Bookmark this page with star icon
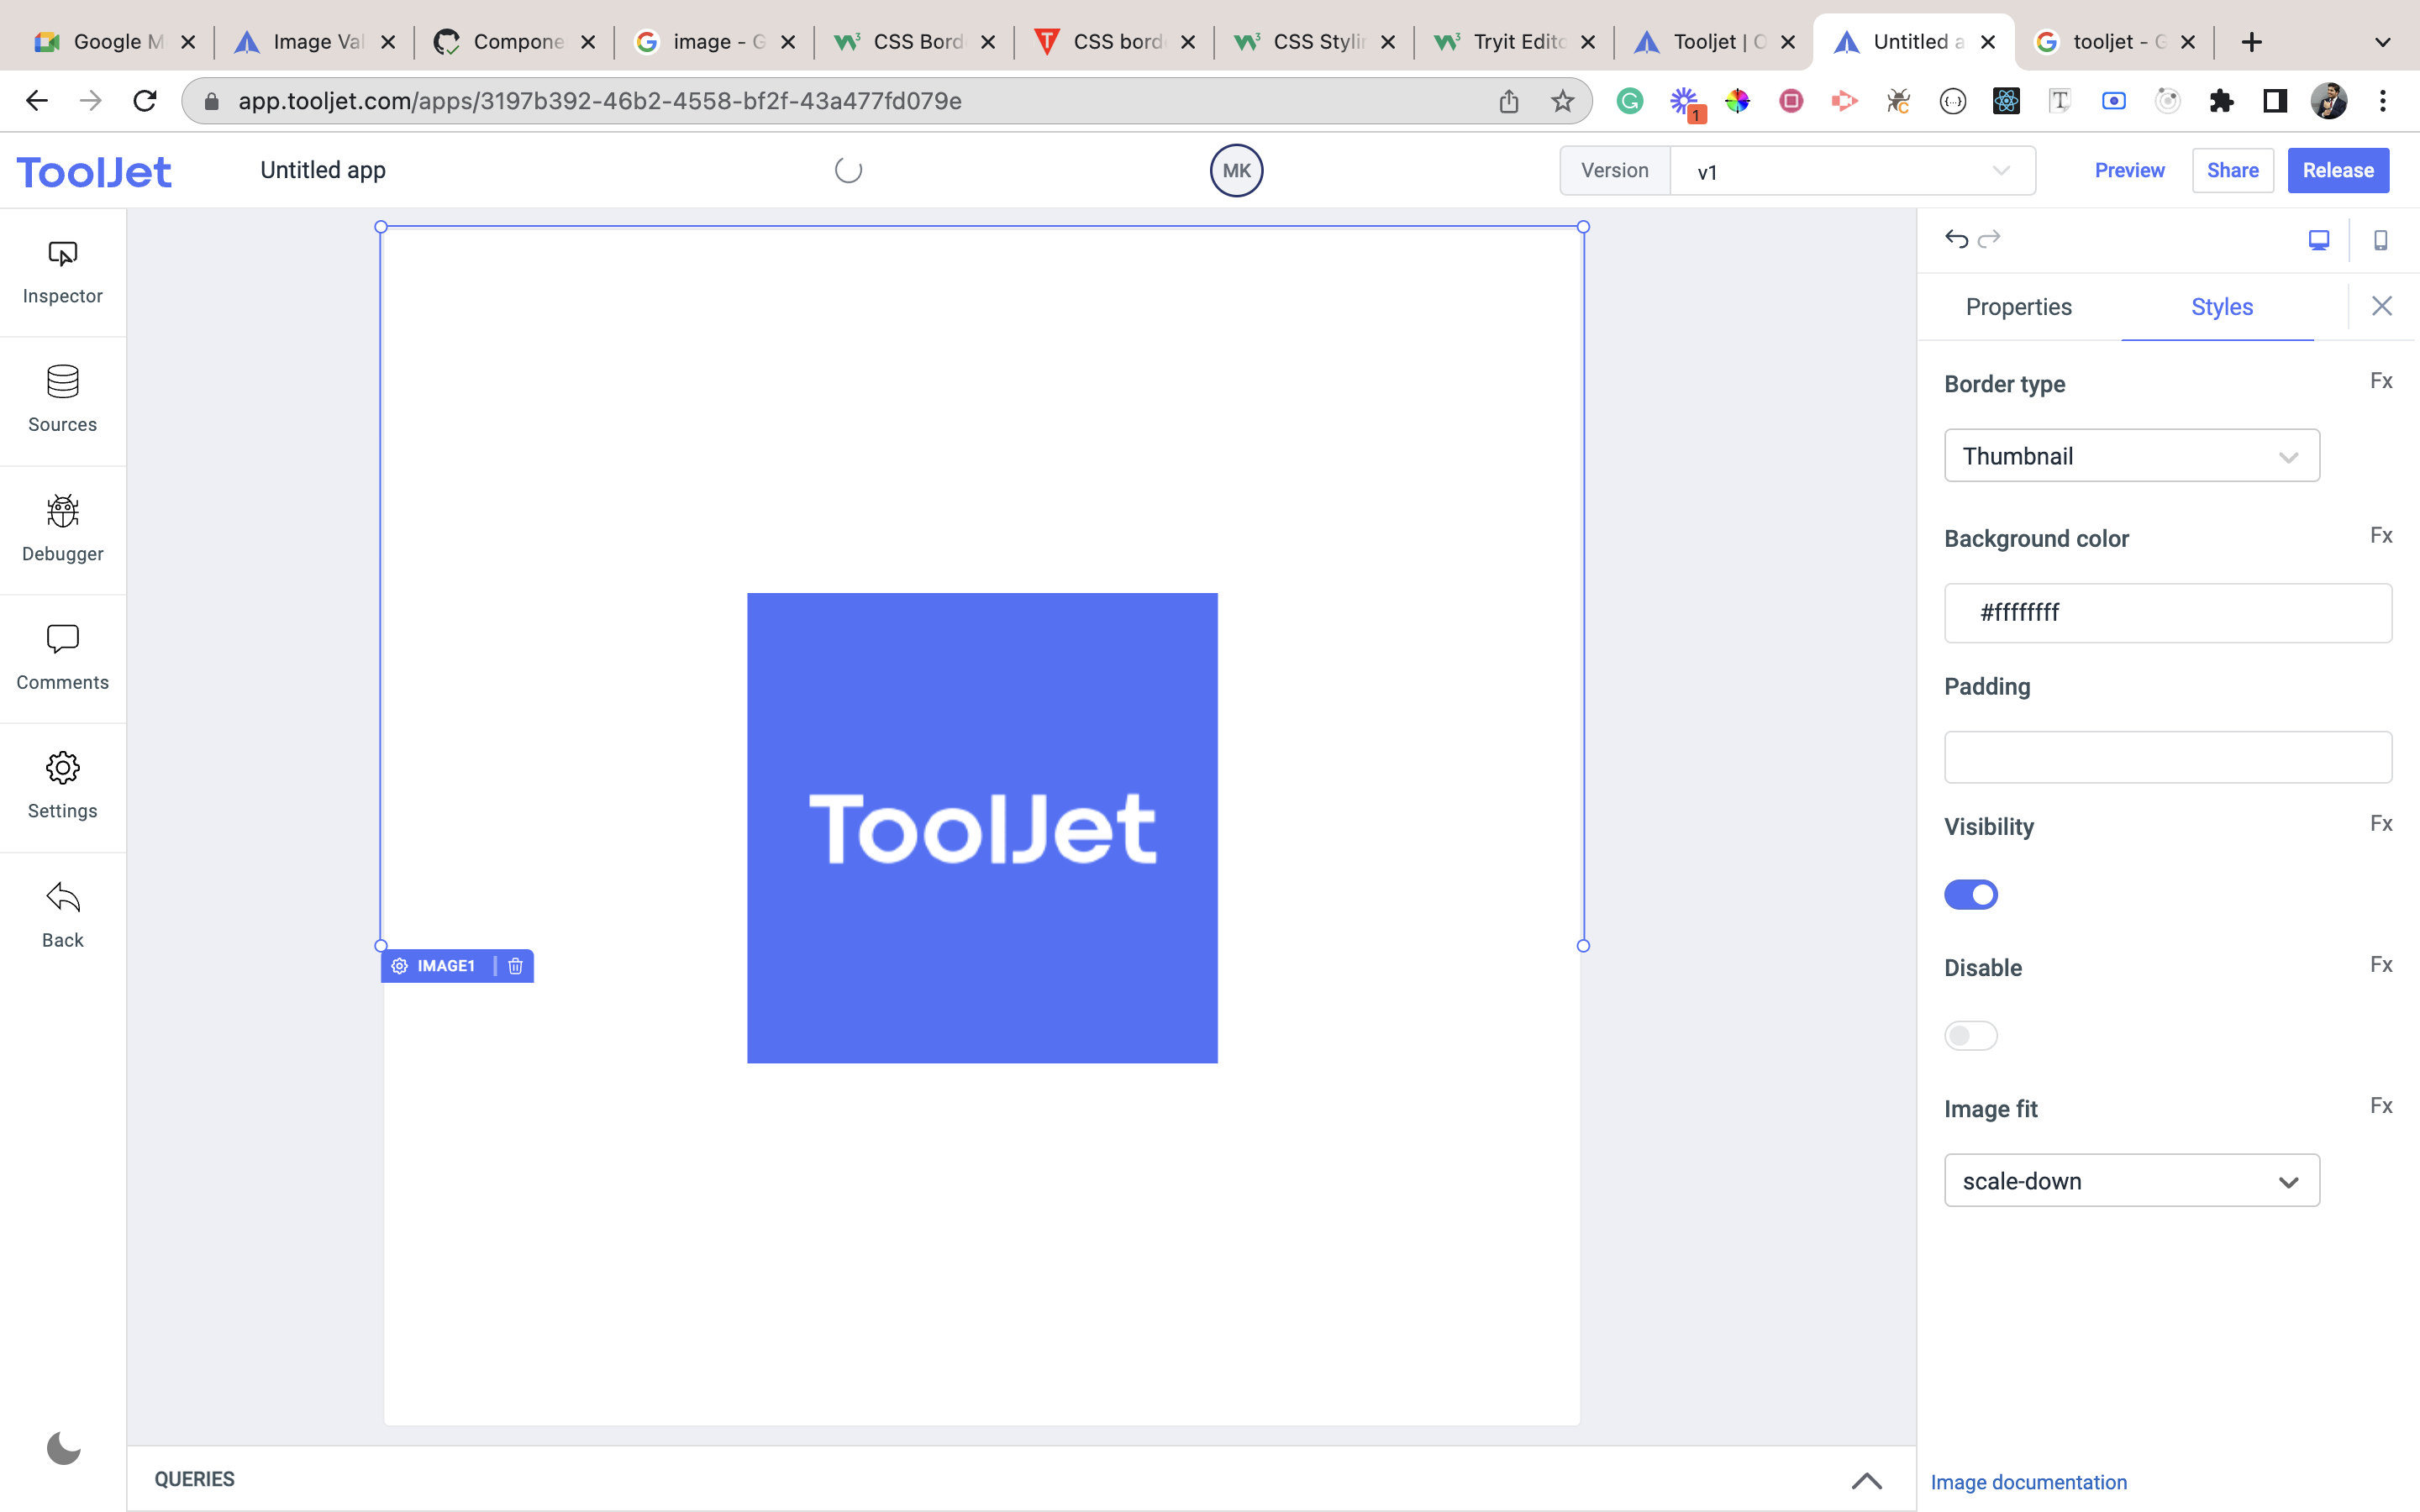Viewport: 2420px width, 1512px height. [x=1562, y=101]
